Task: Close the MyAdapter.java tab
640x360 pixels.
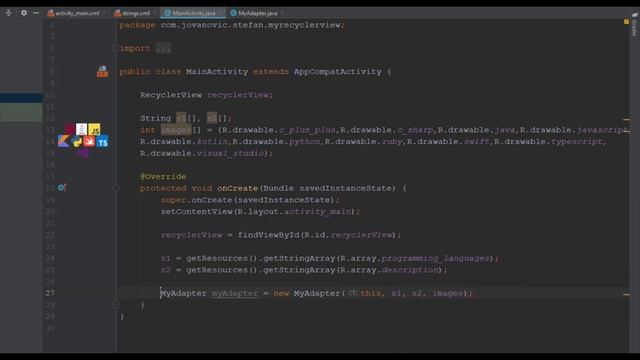Action: [282, 13]
